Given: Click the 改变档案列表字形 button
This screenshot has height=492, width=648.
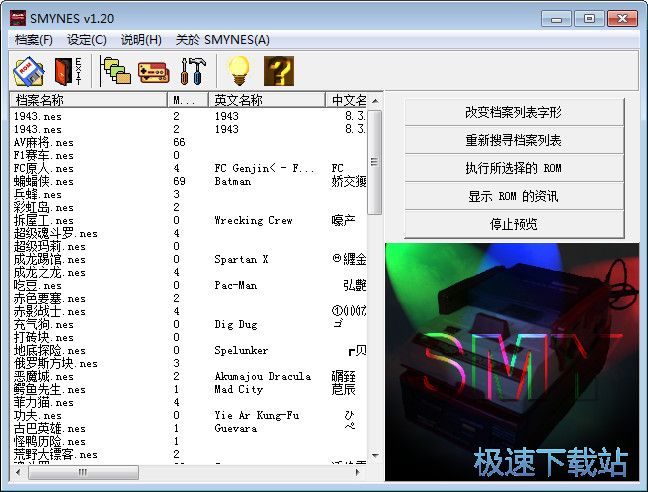Looking at the screenshot, I should [x=513, y=113].
